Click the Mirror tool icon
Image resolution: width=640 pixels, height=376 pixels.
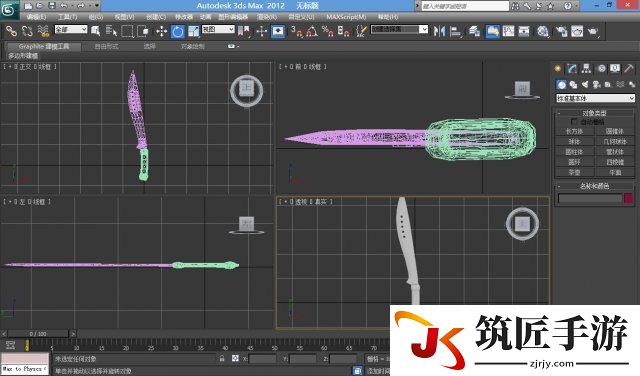(x=439, y=31)
